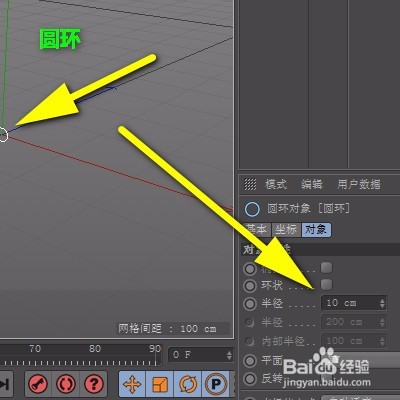Click the stepper arrows on 半径 200 cm
400x400 pixels.
click(x=382, y=322)
